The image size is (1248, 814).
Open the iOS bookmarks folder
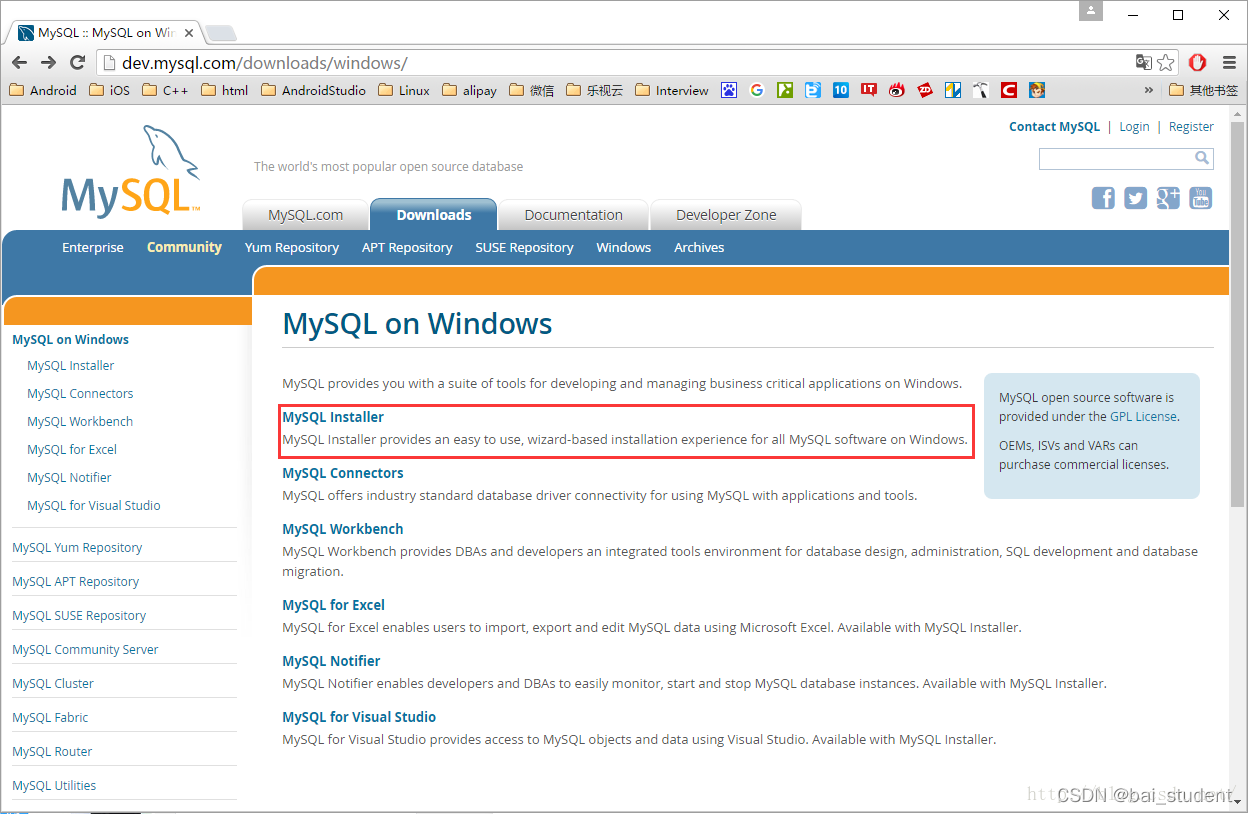(110, 90)
